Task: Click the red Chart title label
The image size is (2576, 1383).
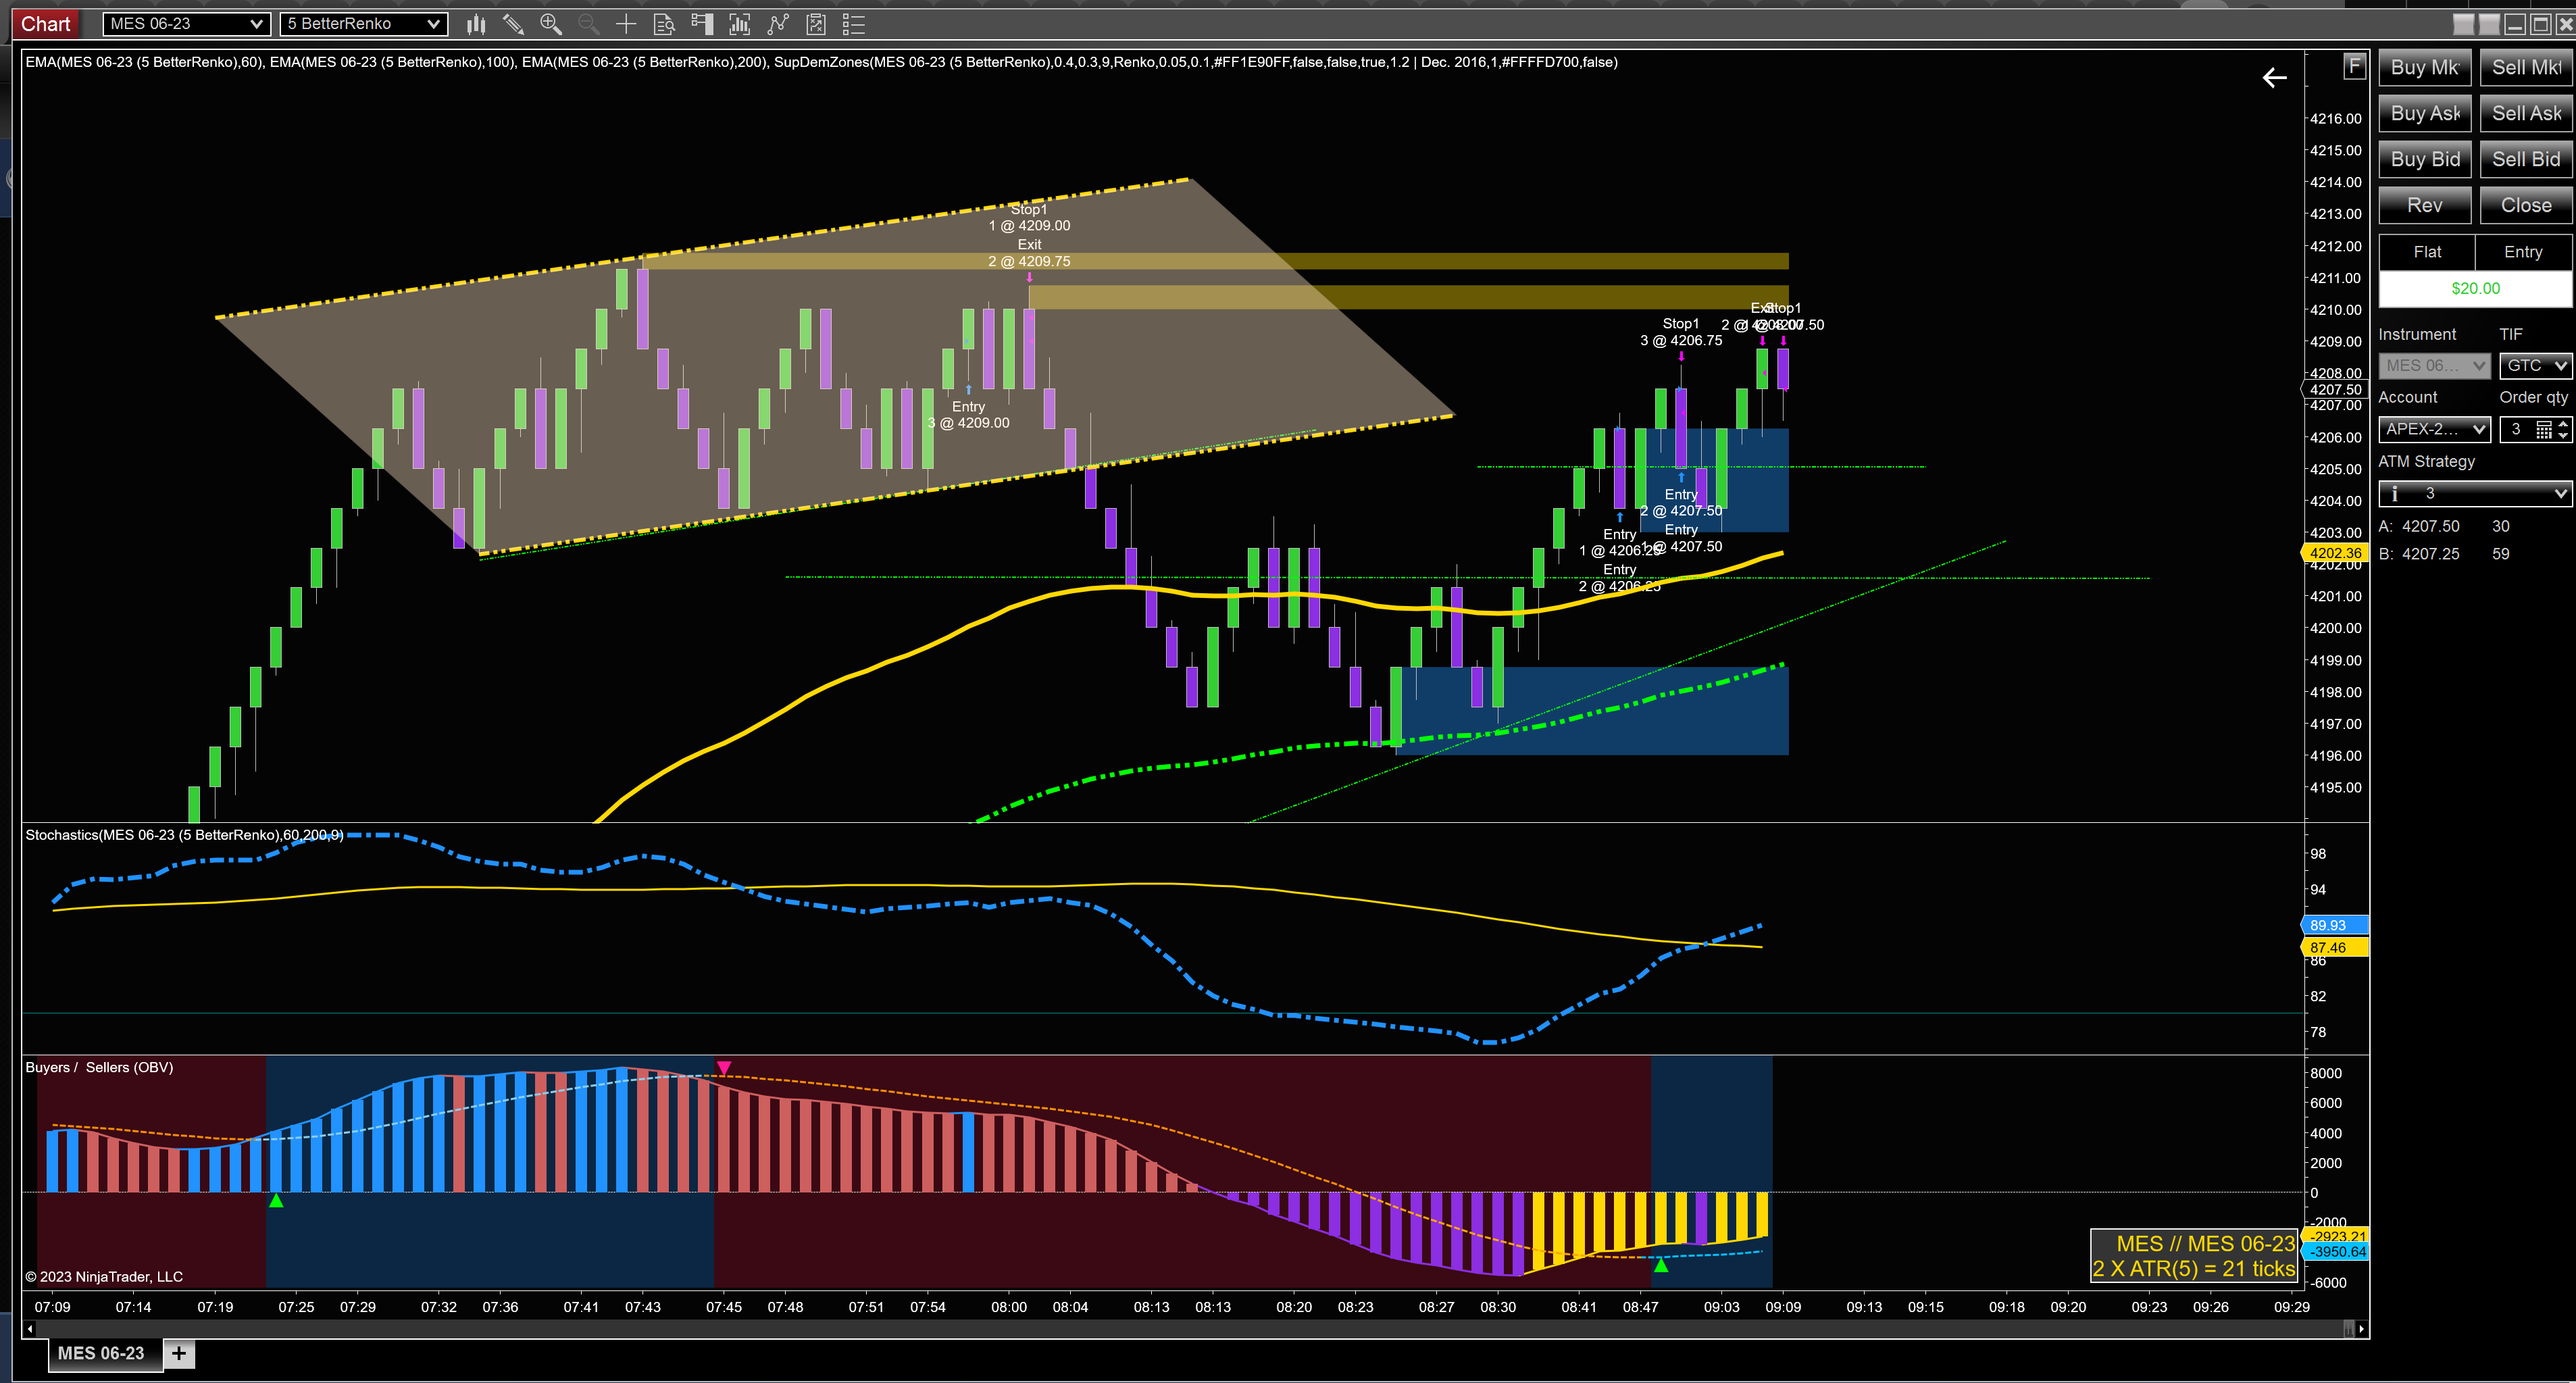Action: pyautogui.click(x=46, y=24)
